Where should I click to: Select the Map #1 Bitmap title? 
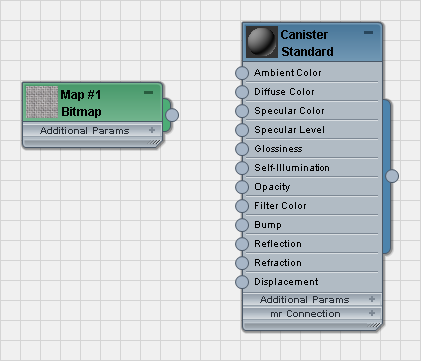(81, 103)
